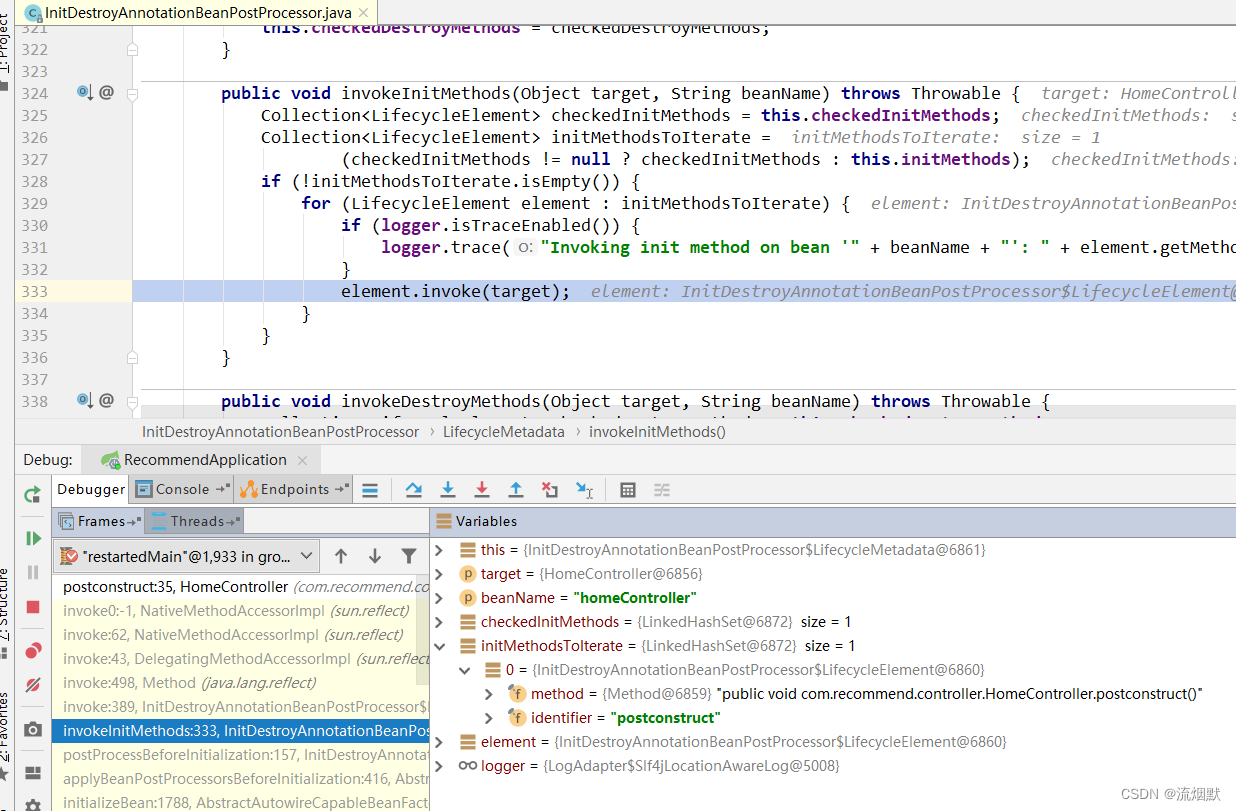Move to next frame with down arrow

(x=375, y=556)
